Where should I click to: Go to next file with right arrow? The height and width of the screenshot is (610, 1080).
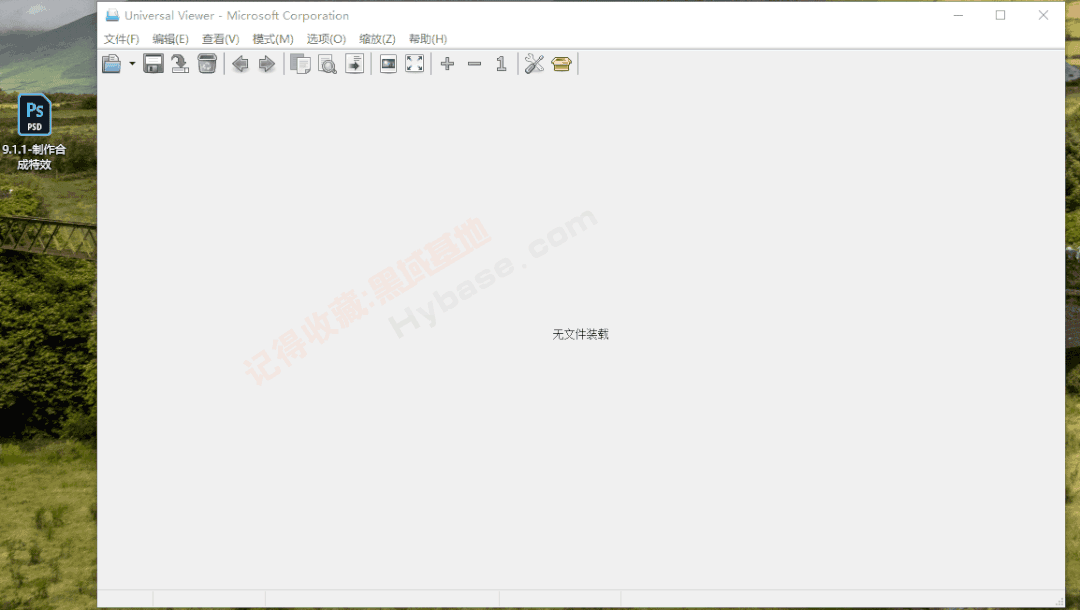tap(267, 64)
